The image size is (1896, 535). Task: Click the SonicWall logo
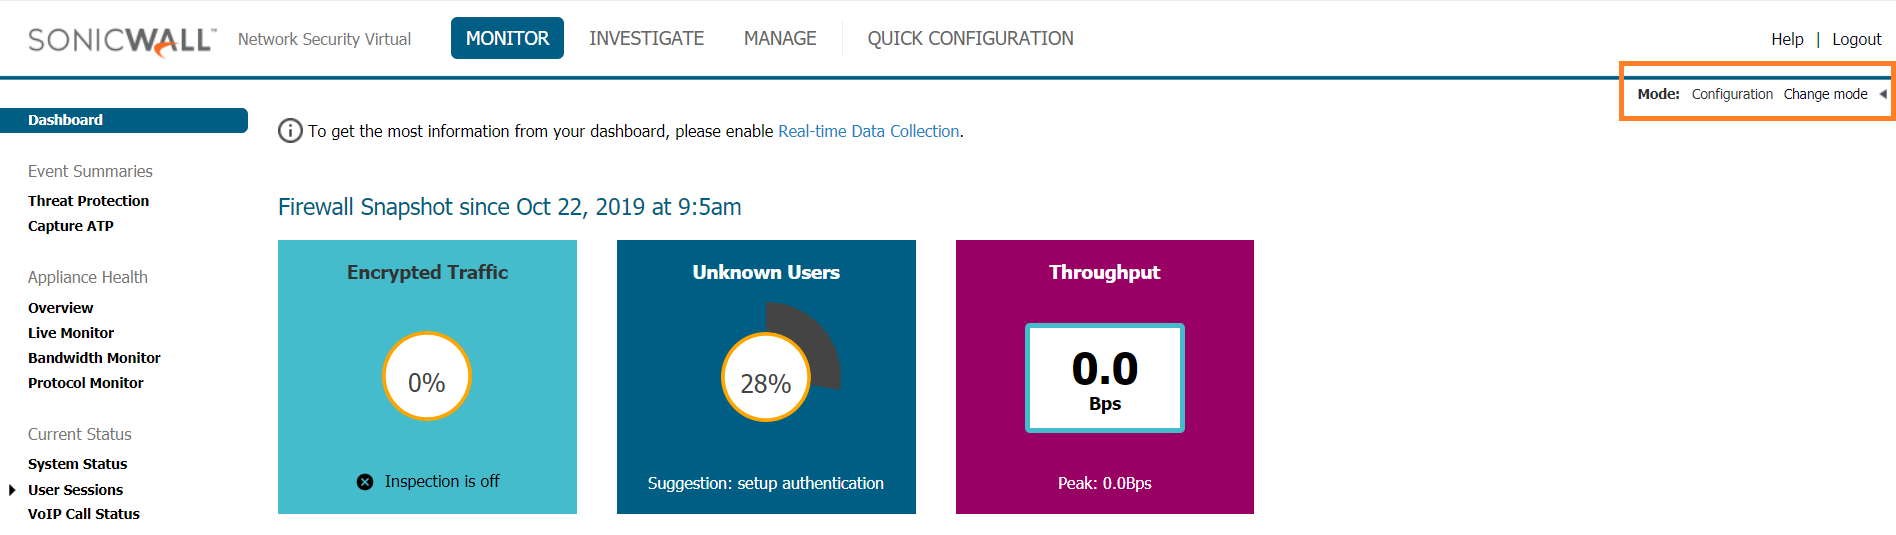(122, 40)
